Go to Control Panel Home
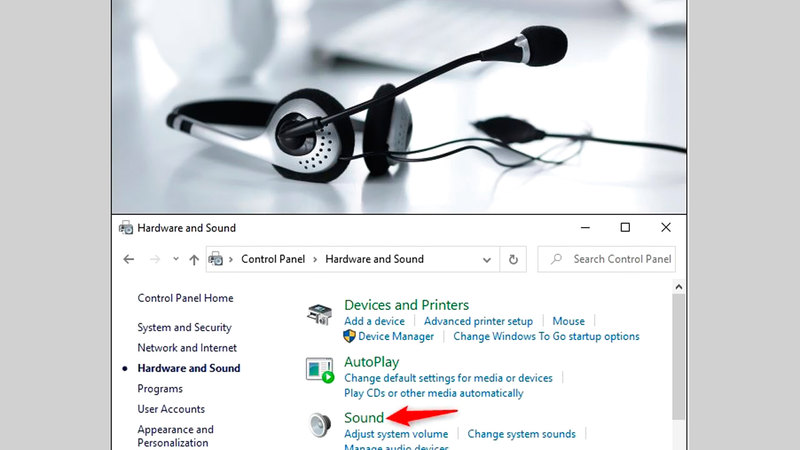This screenshot has height=450, width=800. click(185, 298)
